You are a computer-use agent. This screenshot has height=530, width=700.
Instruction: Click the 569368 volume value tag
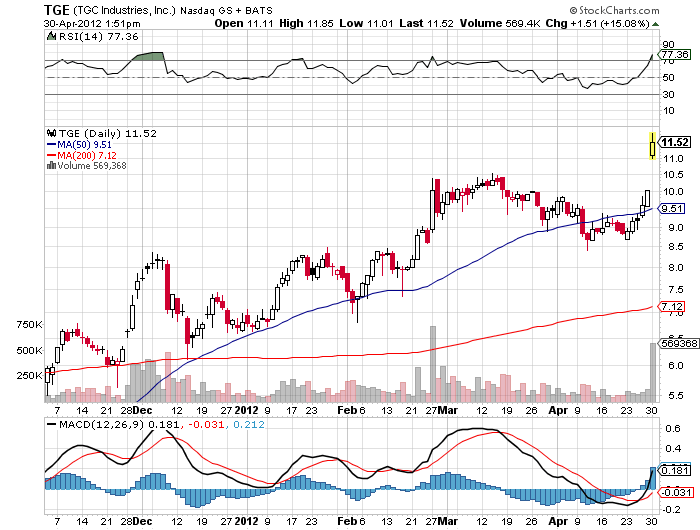679,343
